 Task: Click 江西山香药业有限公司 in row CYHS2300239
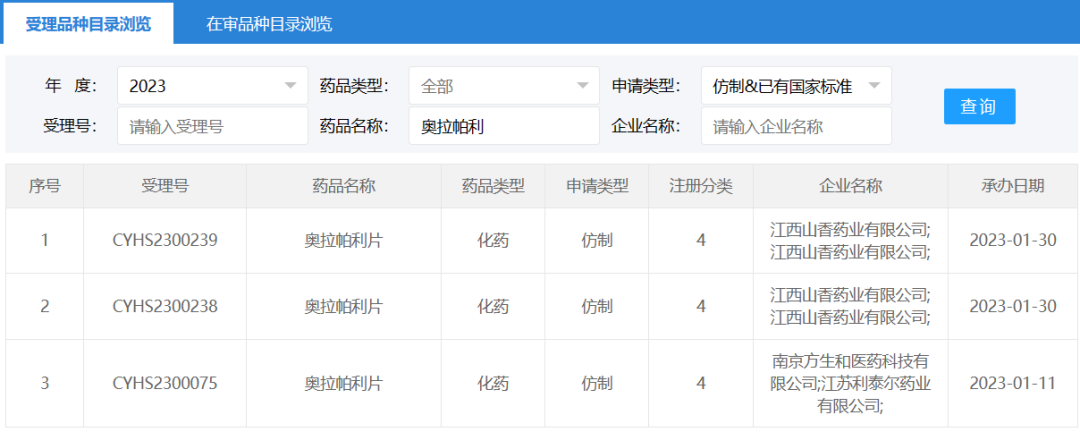(850, 240)
